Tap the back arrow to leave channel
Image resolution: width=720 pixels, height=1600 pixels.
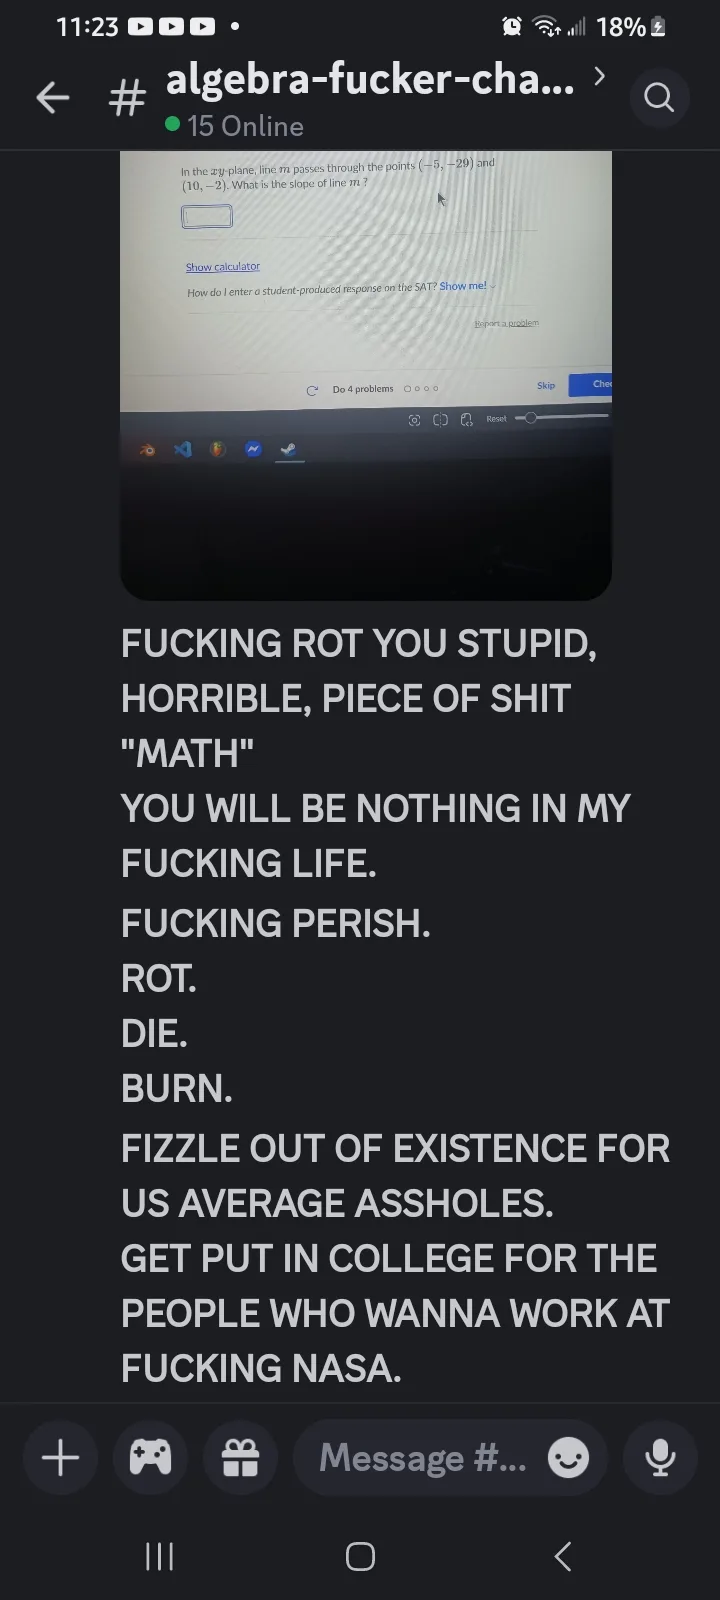coord(52,98)
